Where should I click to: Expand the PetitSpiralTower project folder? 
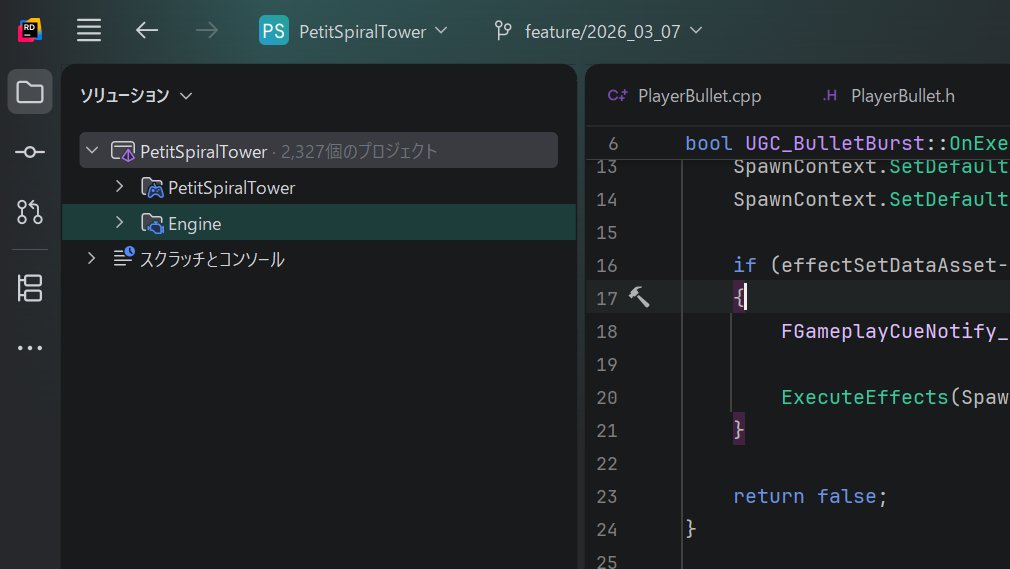(x=119, y=186)
